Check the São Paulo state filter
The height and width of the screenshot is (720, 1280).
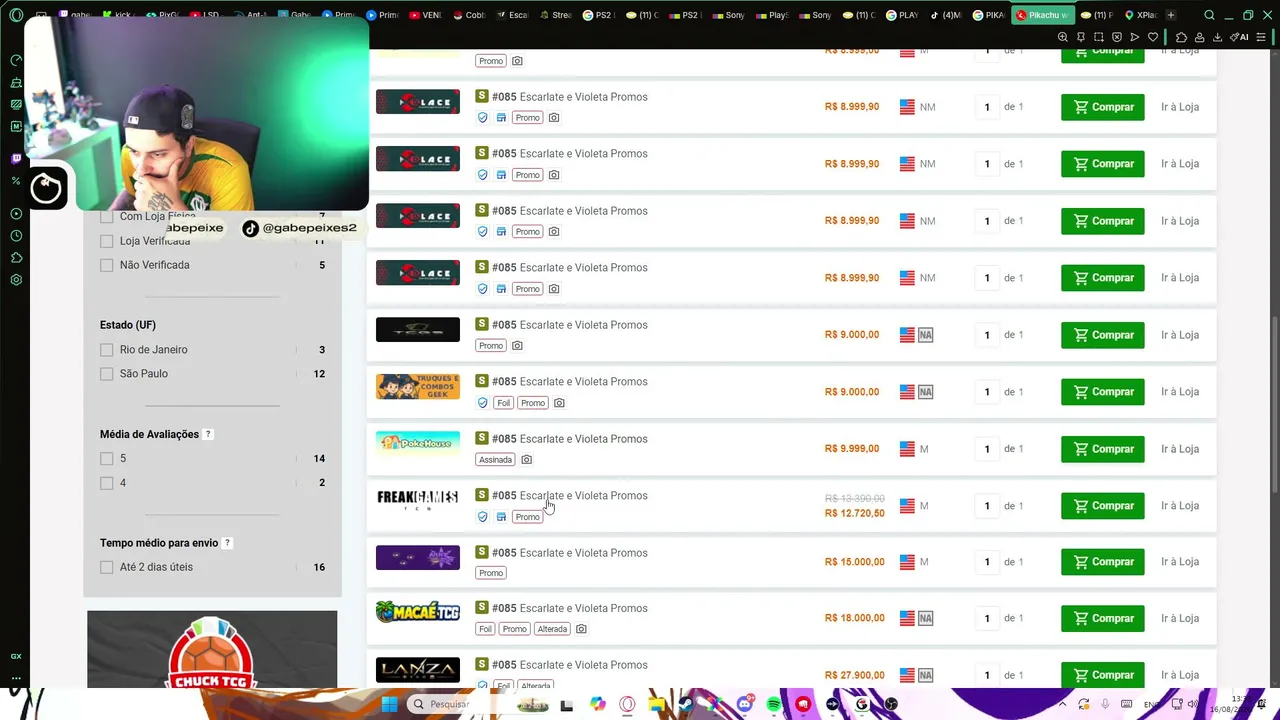tap(107, 374)
